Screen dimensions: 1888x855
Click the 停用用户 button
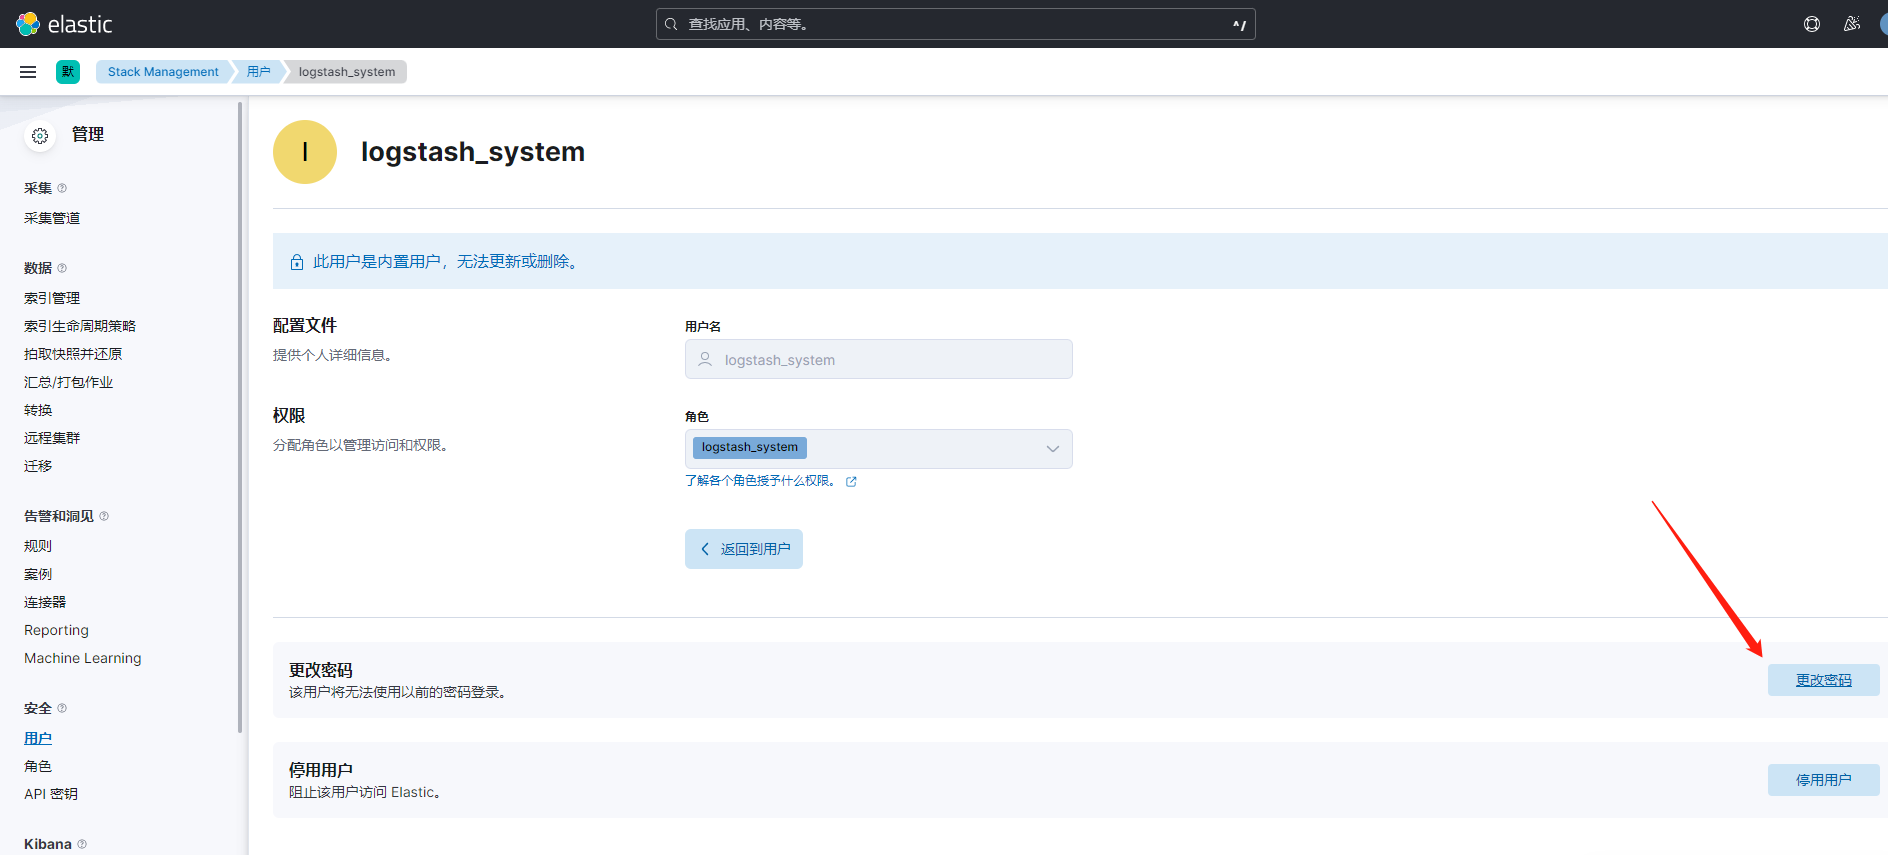click(1824, 780)
